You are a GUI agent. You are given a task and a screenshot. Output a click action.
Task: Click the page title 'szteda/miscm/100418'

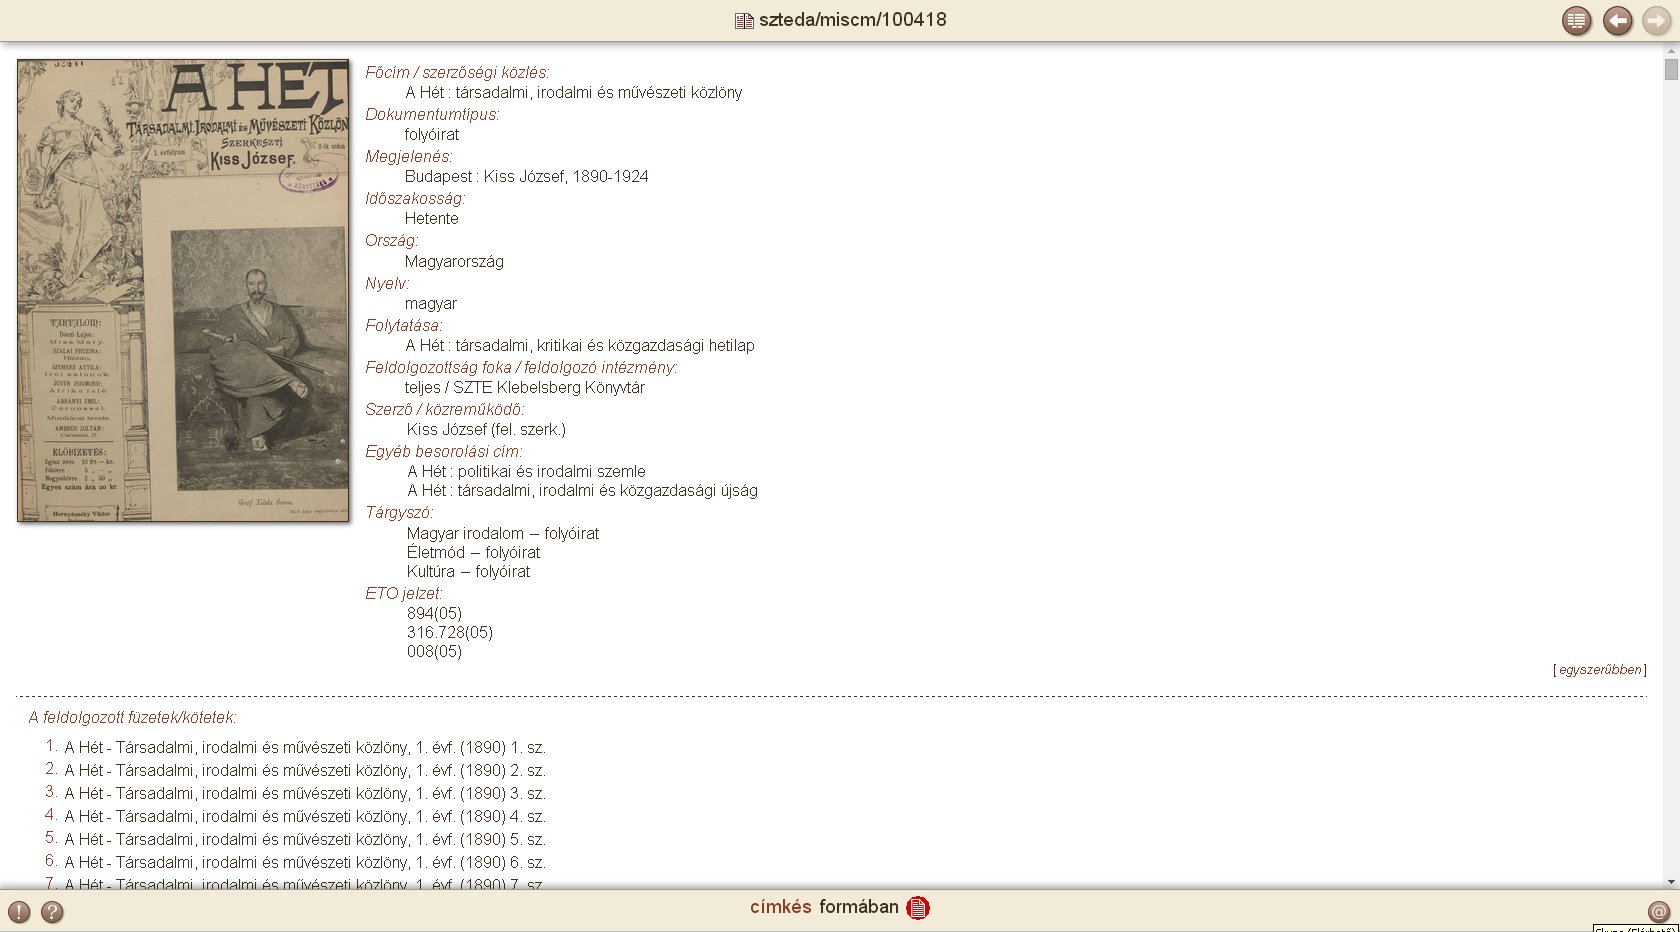(x=853, y=20)
